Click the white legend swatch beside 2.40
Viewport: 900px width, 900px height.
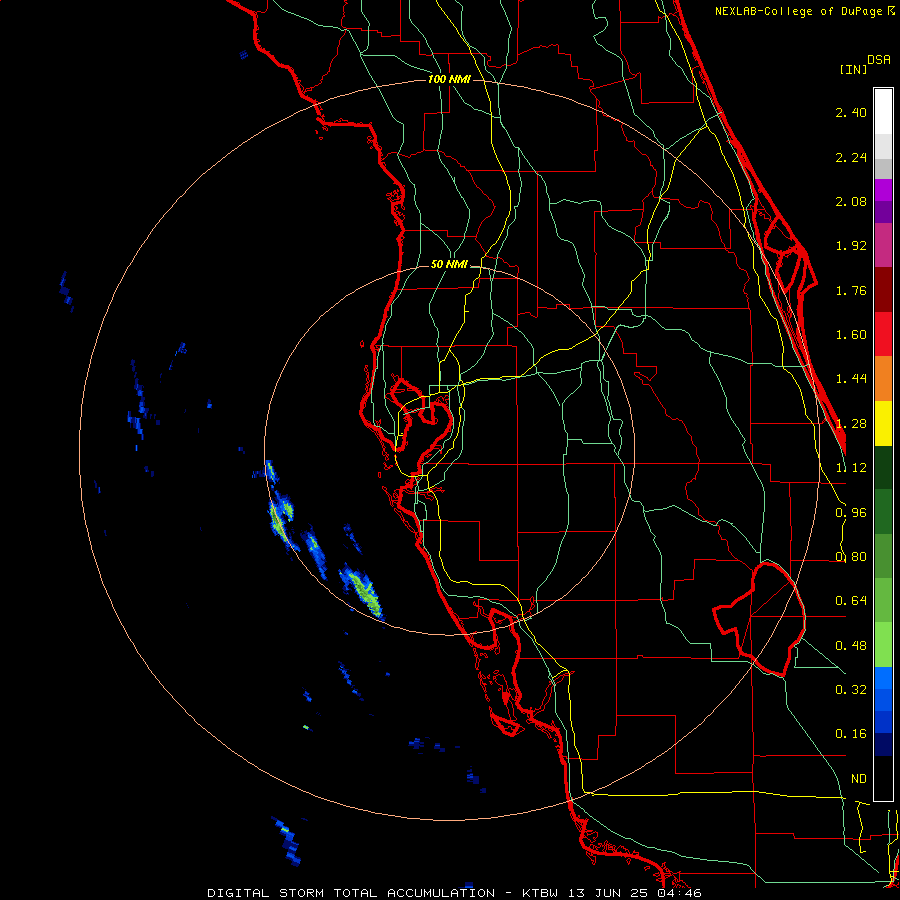[x=883, y=111]
